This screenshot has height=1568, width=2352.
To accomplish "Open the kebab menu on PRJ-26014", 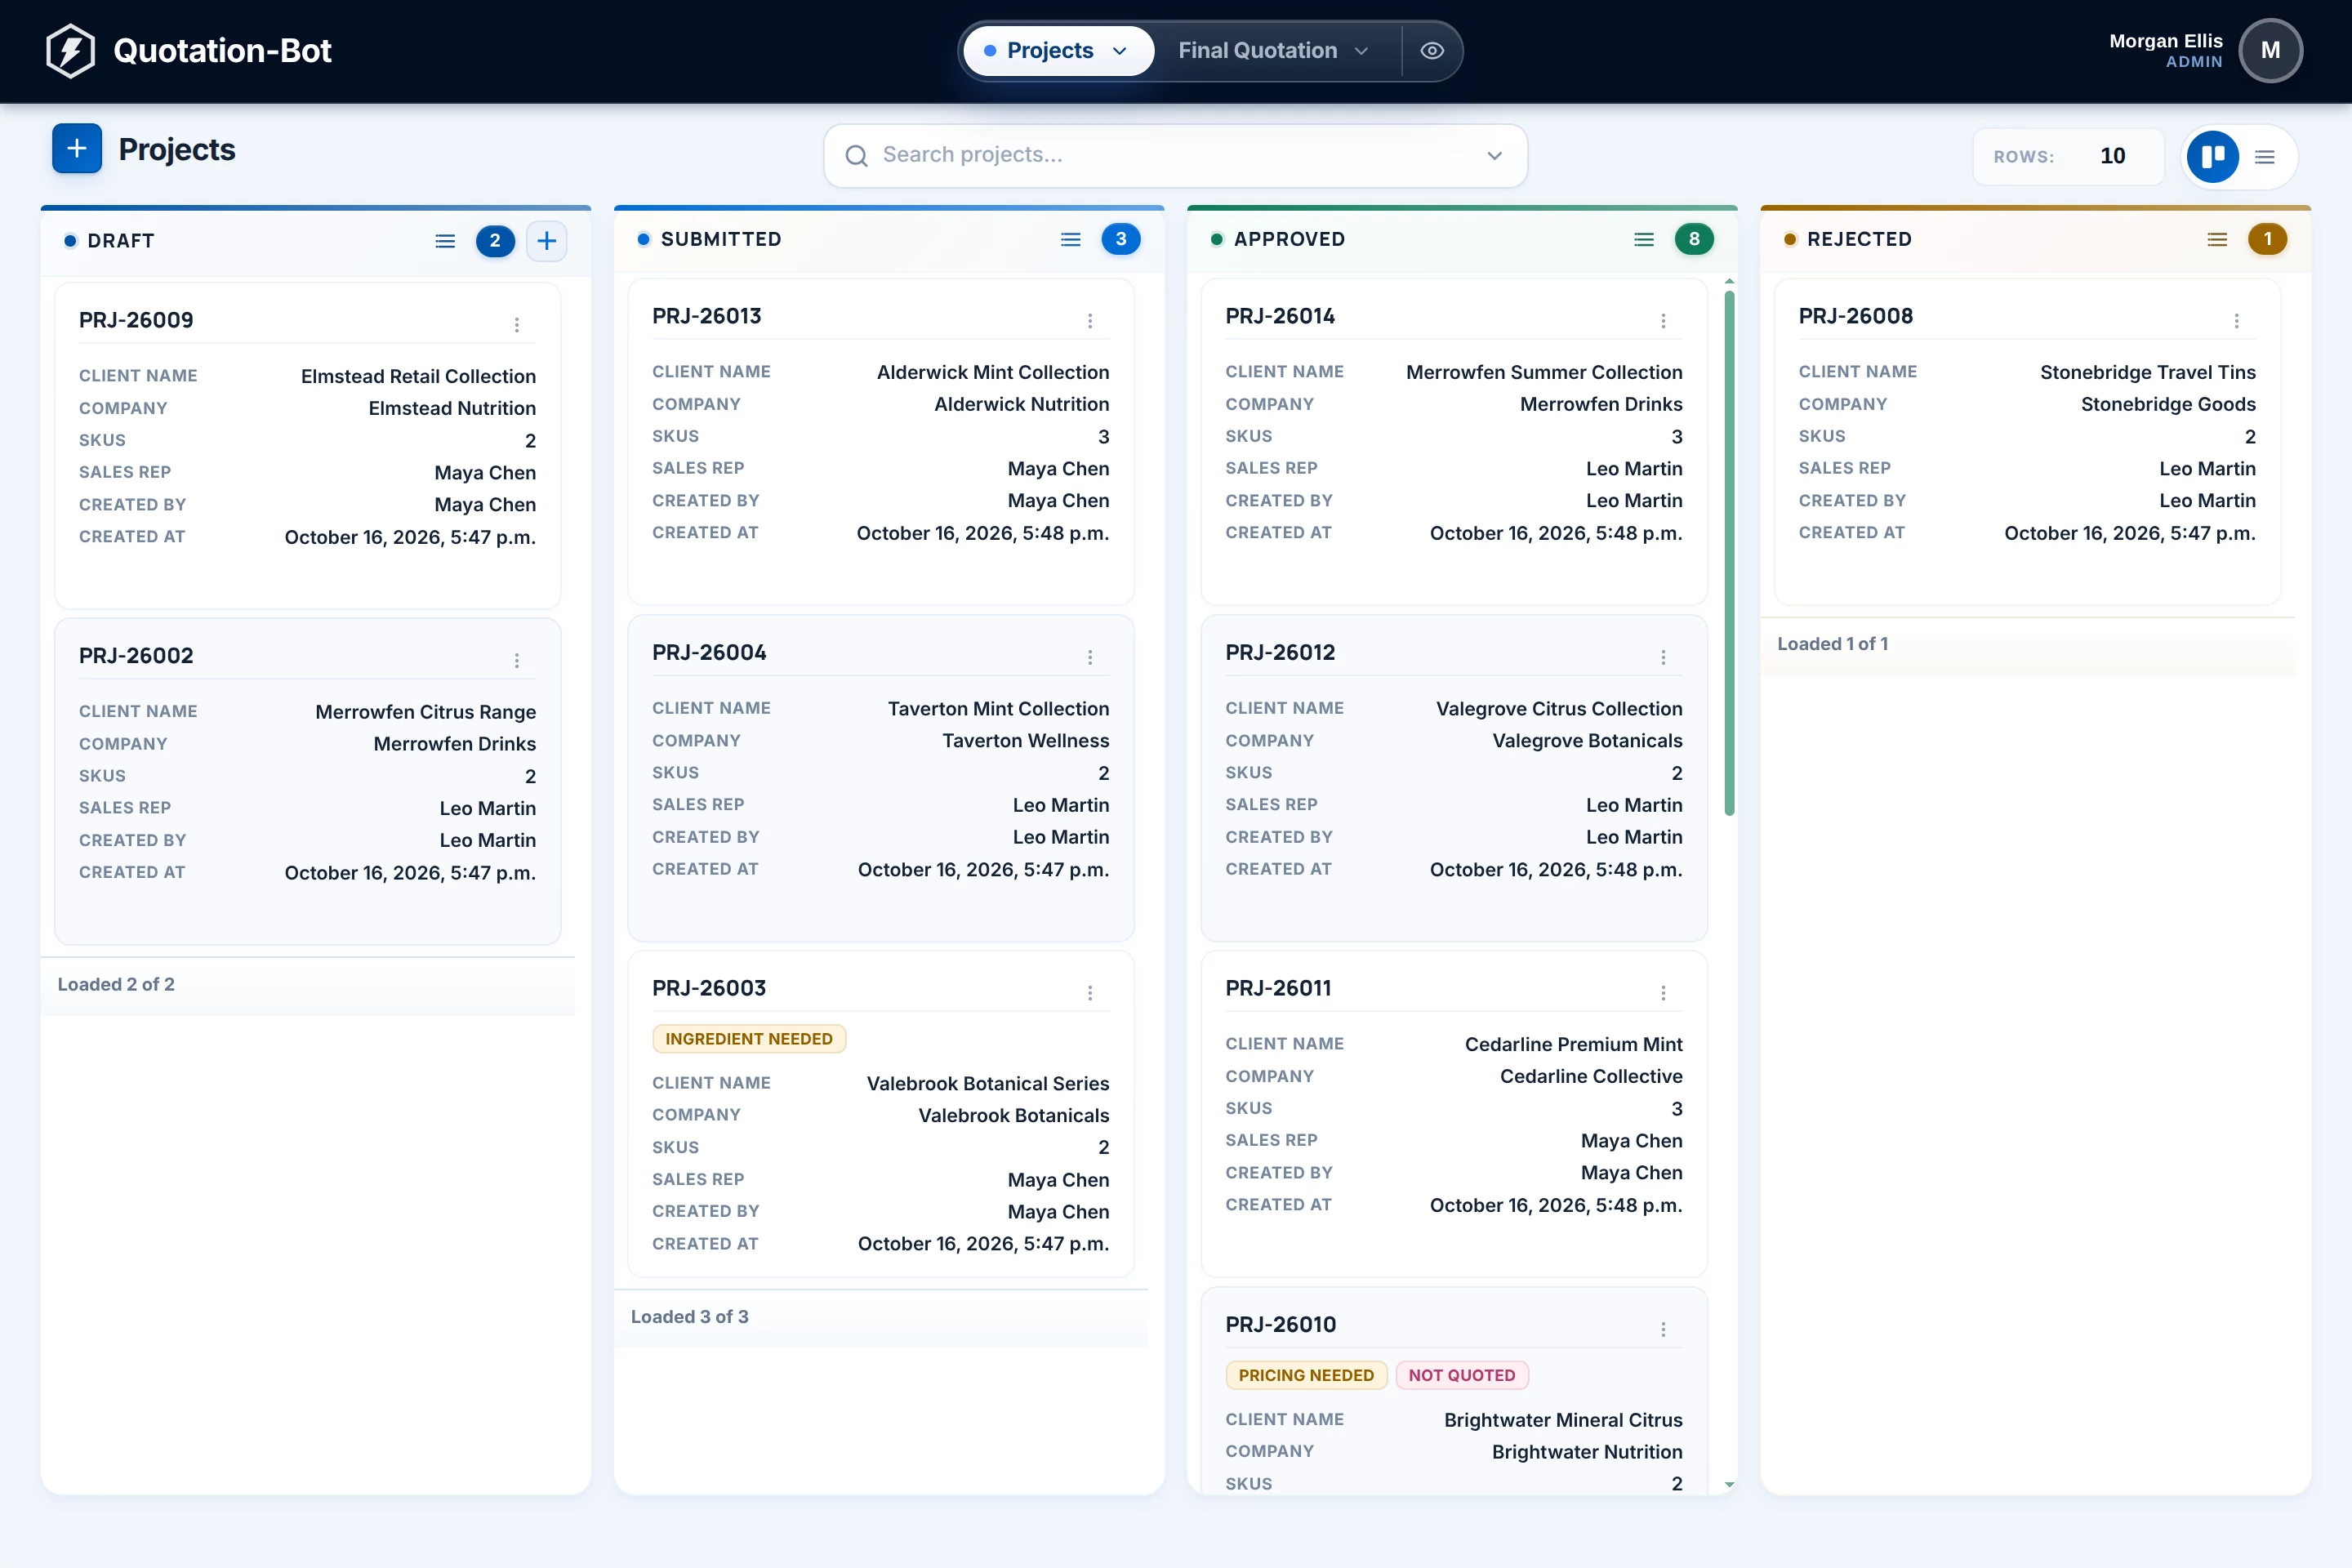I will click(x=1663, y=320).
